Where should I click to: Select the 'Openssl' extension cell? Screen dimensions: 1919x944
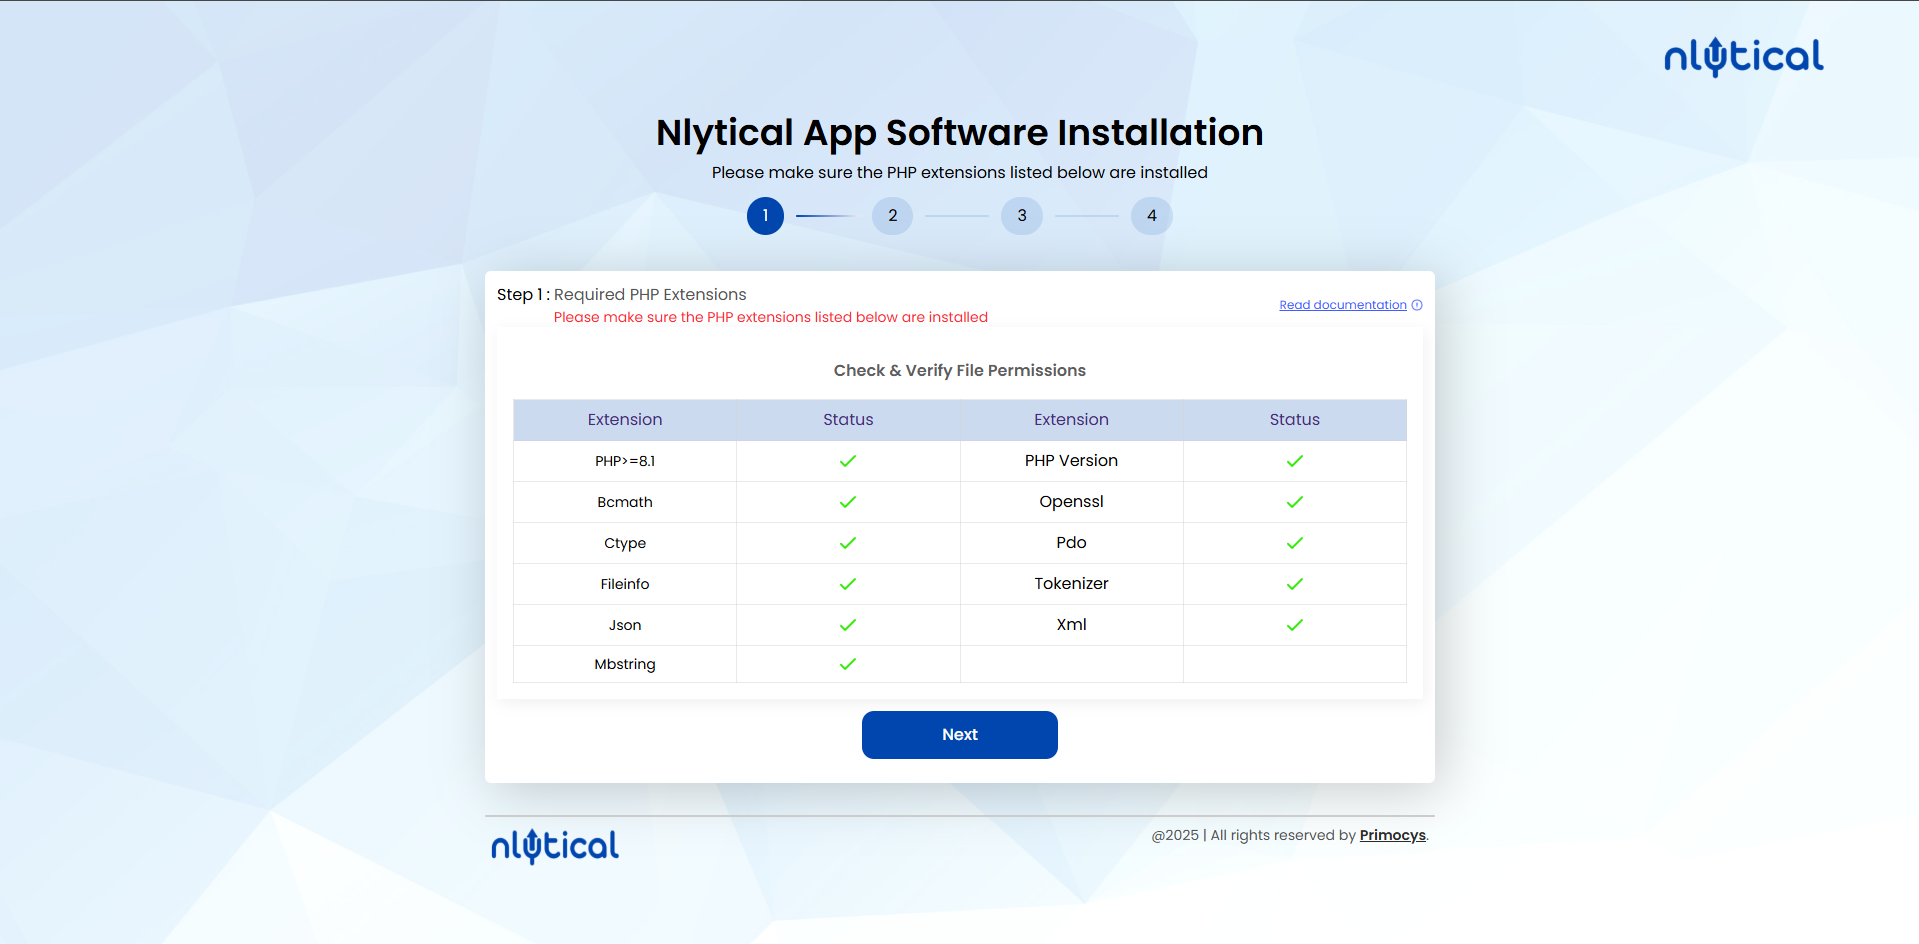(1071, 502)
